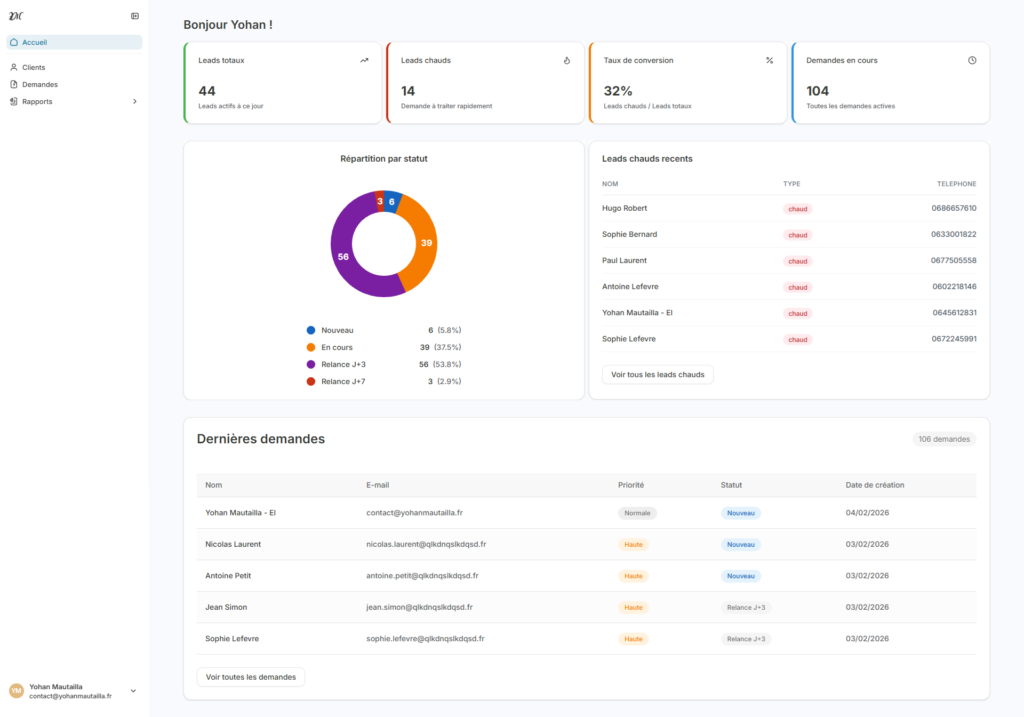
Task: Click the app logo in the sidebar
Action: [x=15, y=16]
